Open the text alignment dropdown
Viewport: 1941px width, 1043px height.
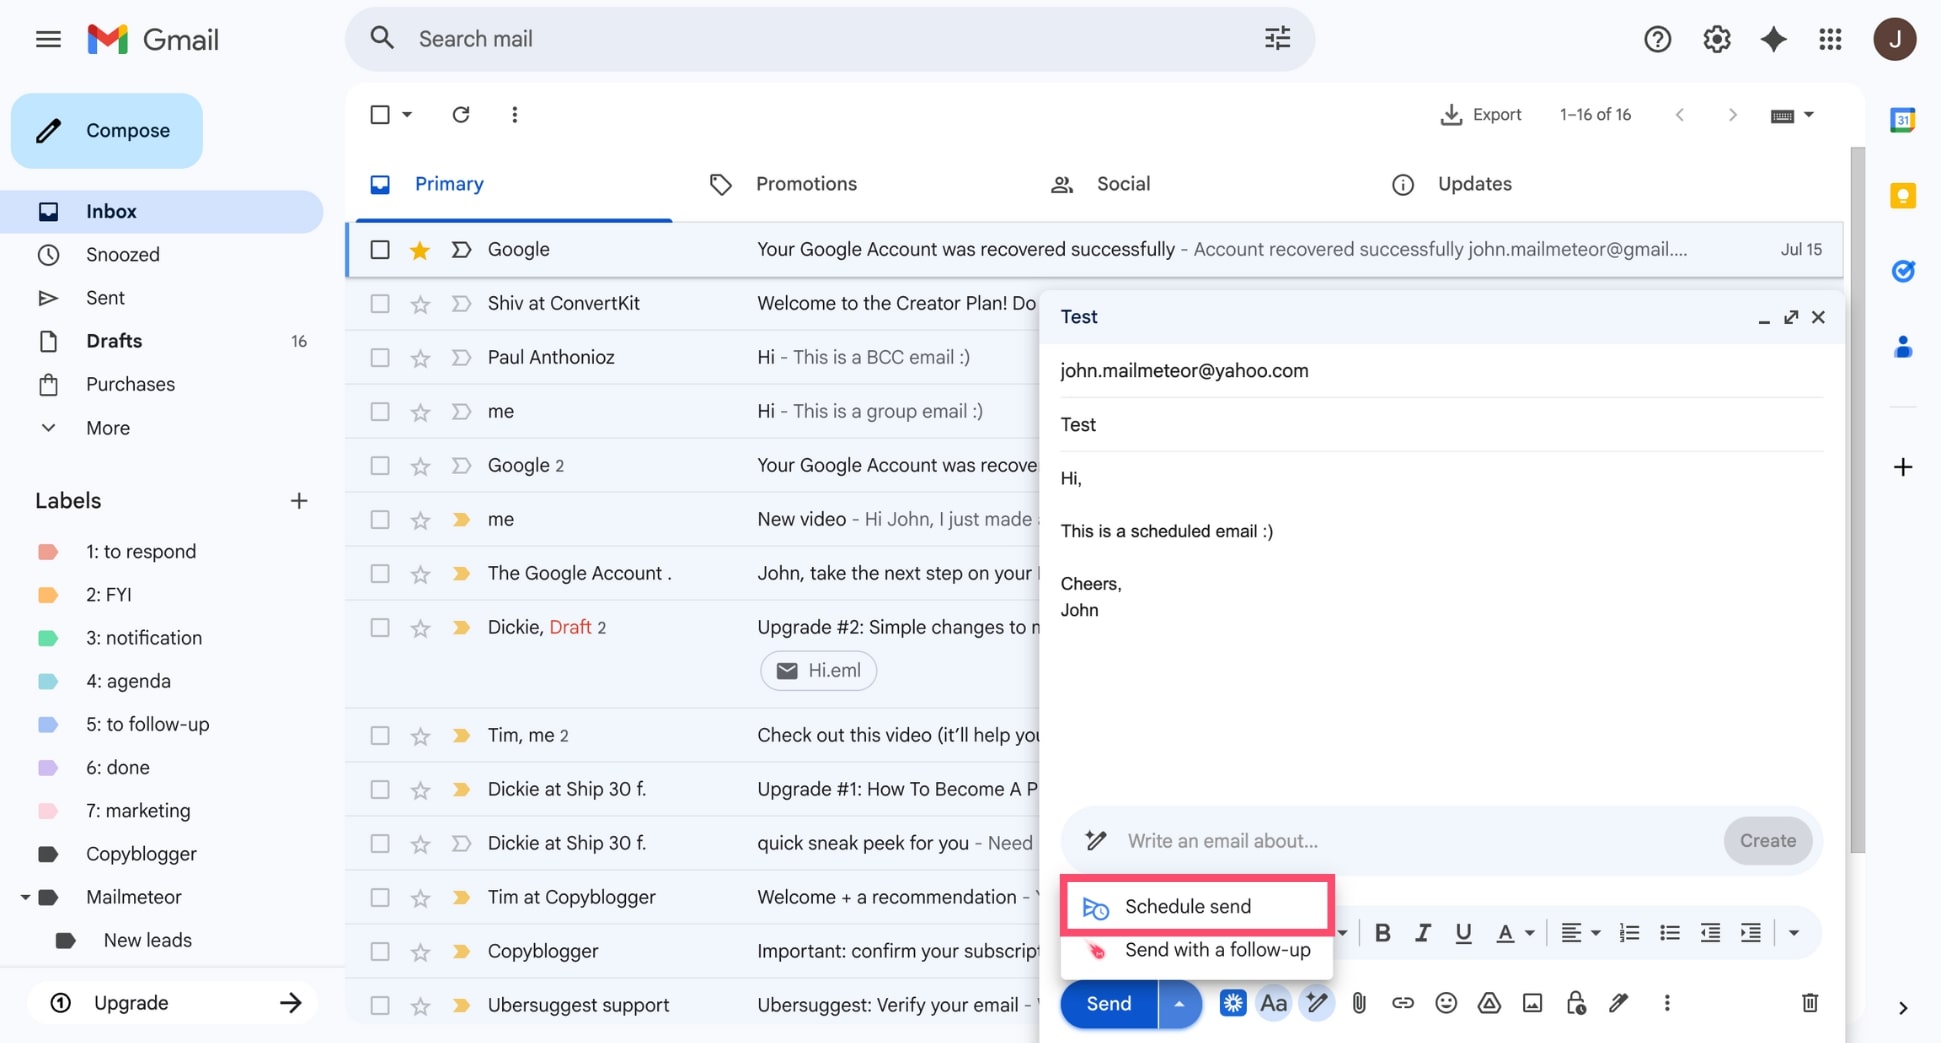[x=1580, y=932]
